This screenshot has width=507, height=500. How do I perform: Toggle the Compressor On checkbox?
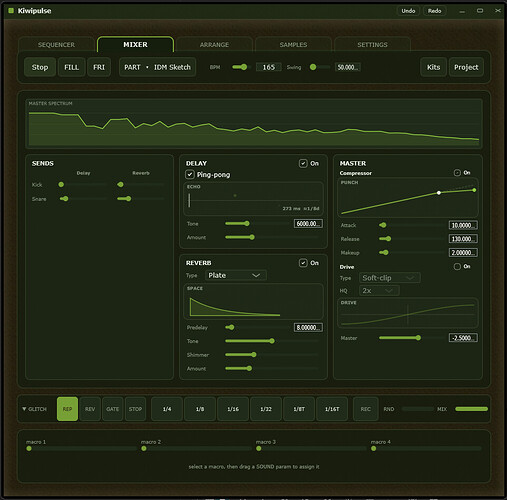(457, 173)
